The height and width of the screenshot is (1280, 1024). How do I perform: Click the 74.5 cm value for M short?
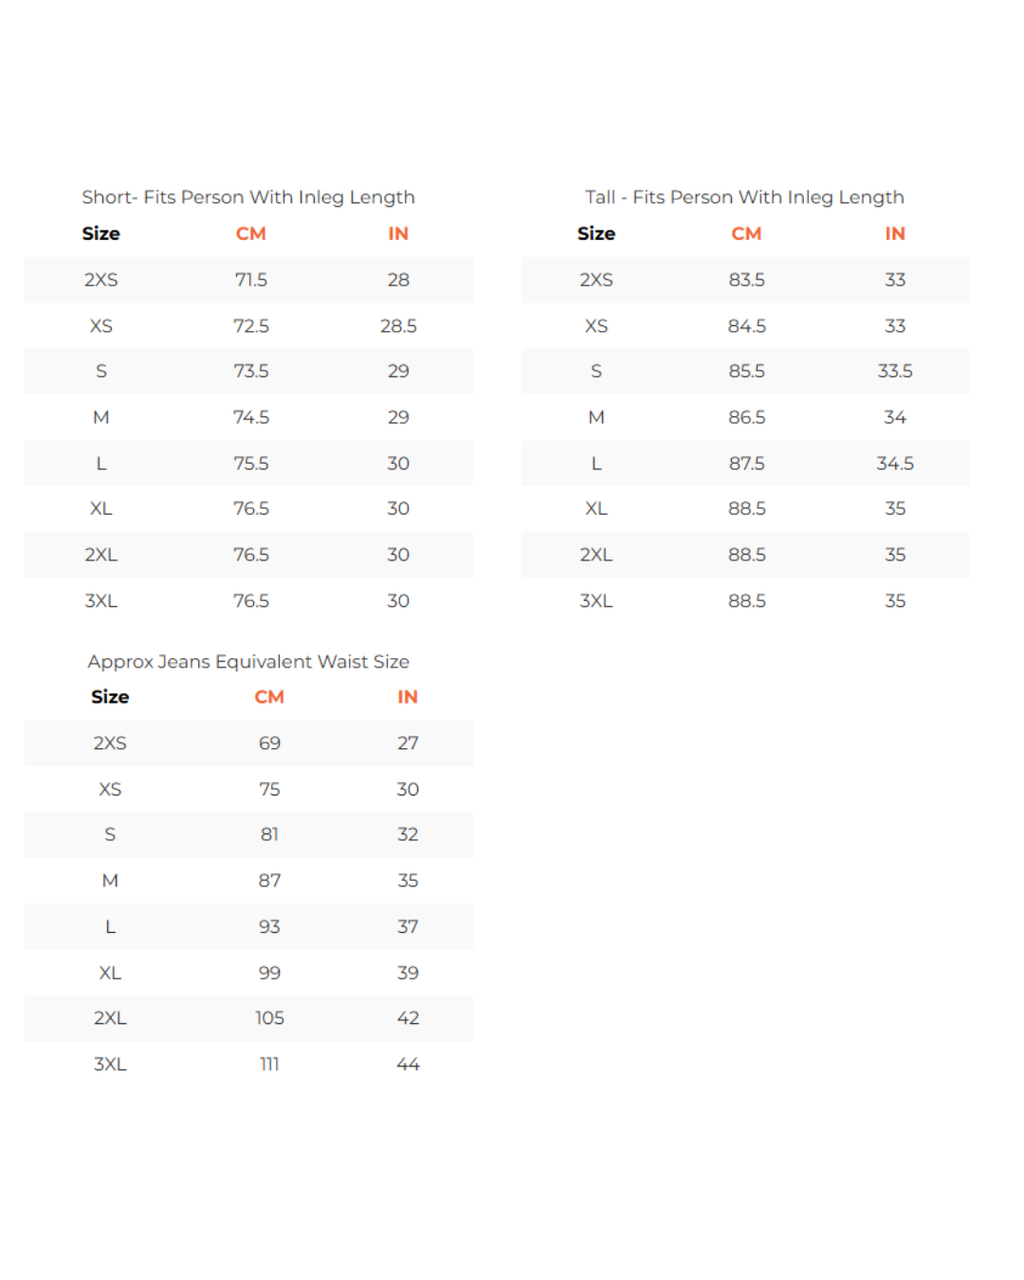[x=251, y=417]
